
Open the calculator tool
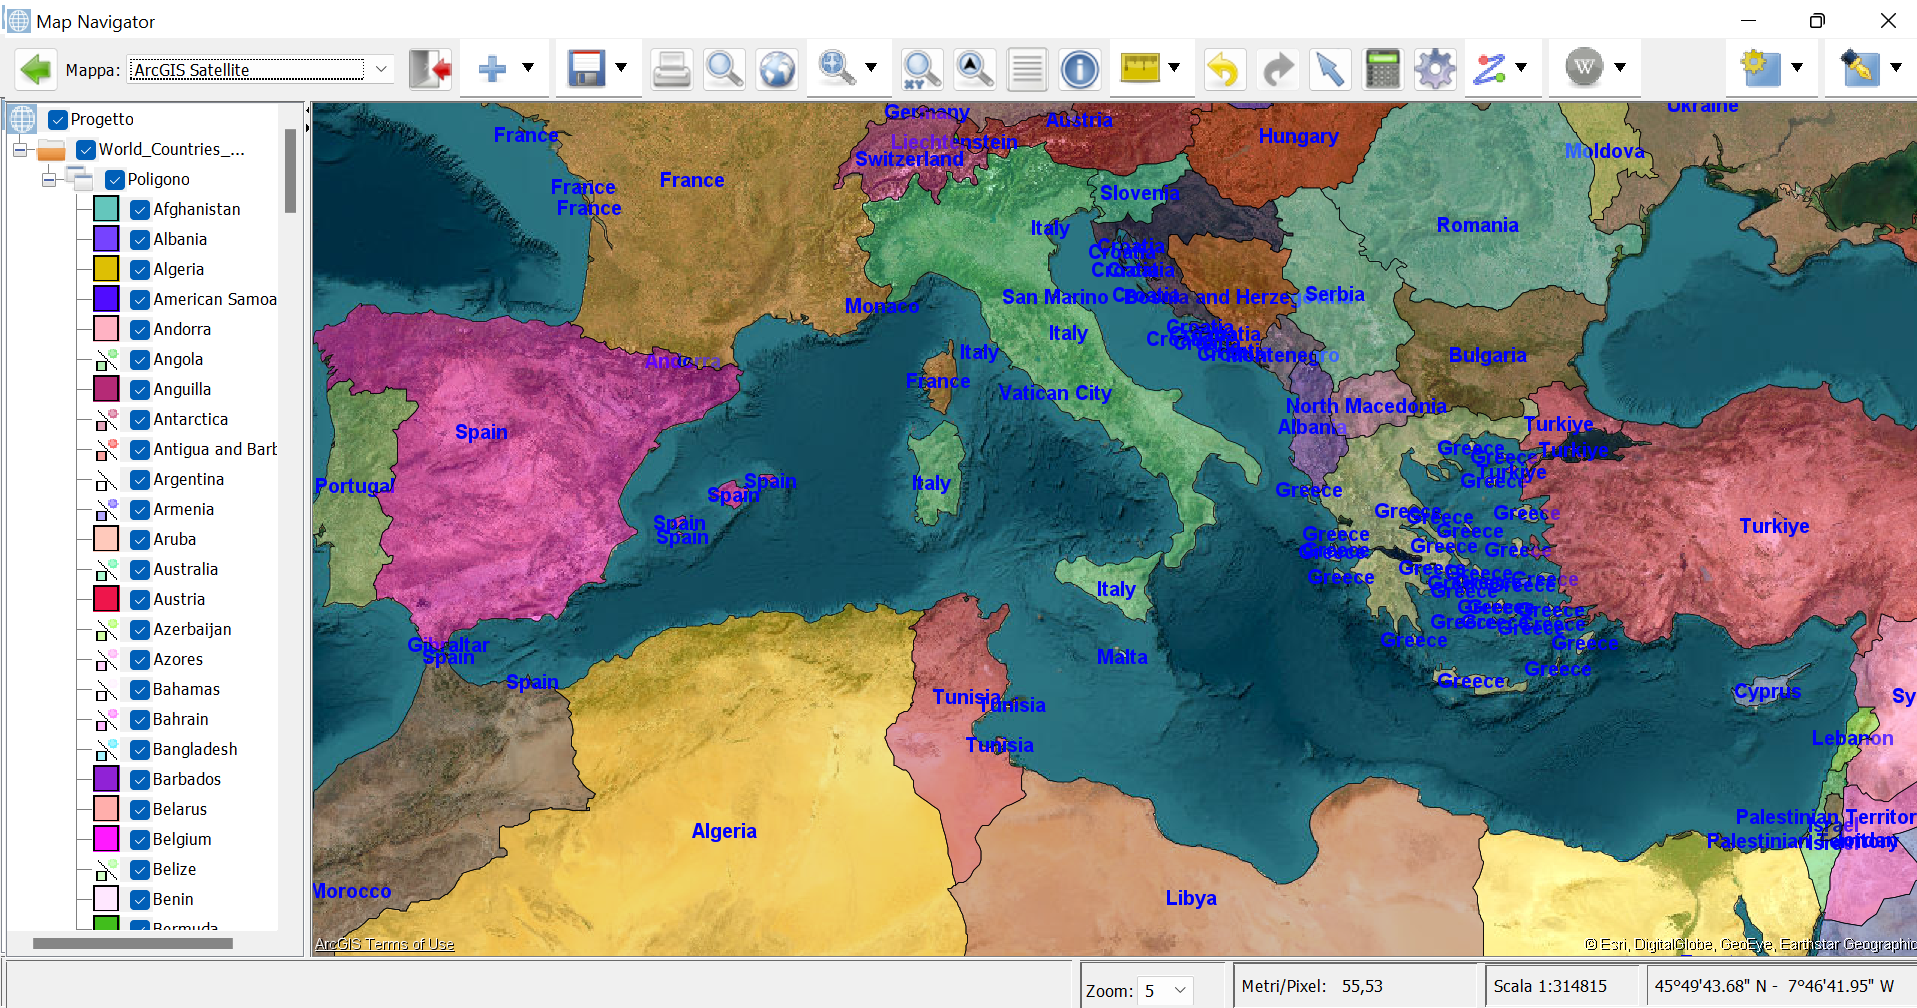pyautogui.click(x=1383, y=70)
